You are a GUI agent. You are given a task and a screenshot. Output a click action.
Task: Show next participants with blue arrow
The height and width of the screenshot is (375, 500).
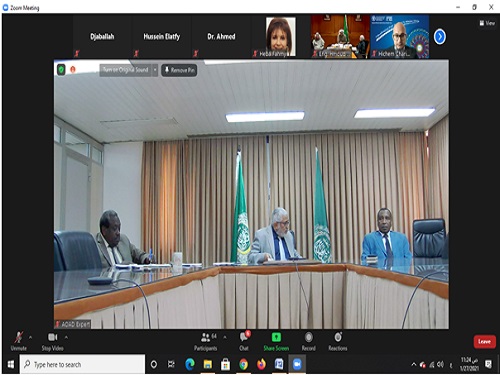pyautogui.click(x=440, y=37)
